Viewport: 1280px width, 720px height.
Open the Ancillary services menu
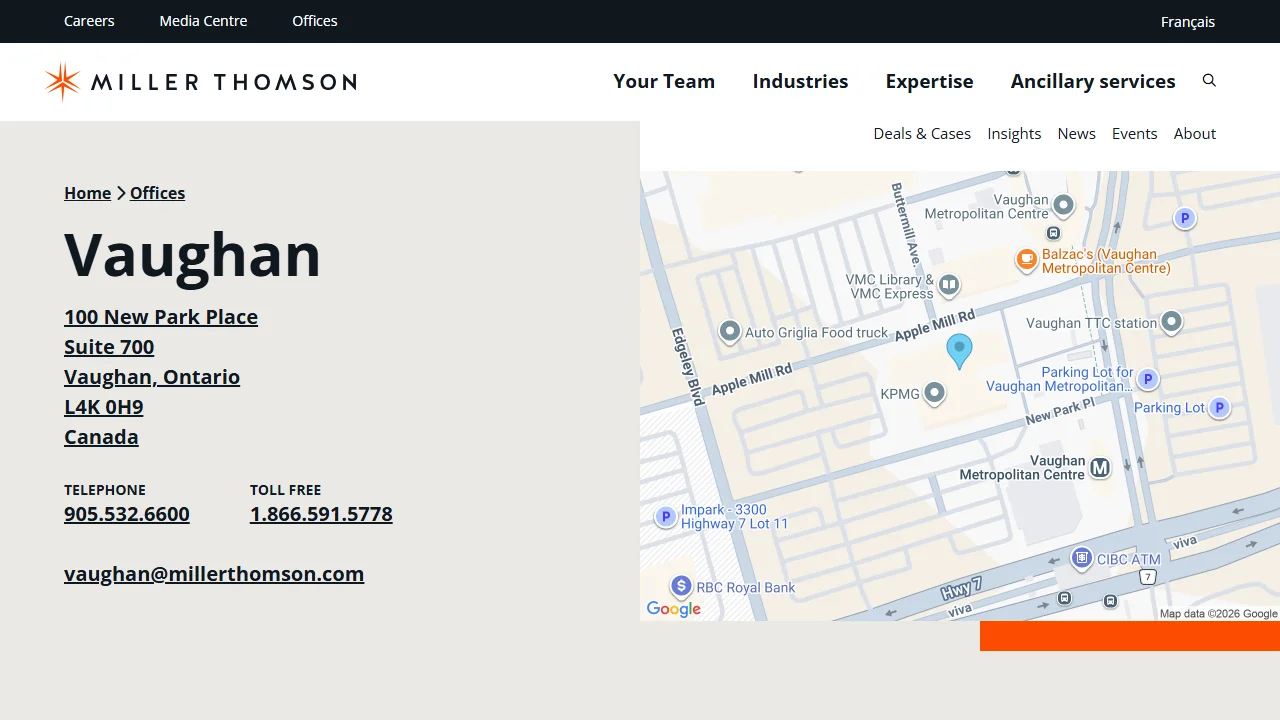point(1093,81)
